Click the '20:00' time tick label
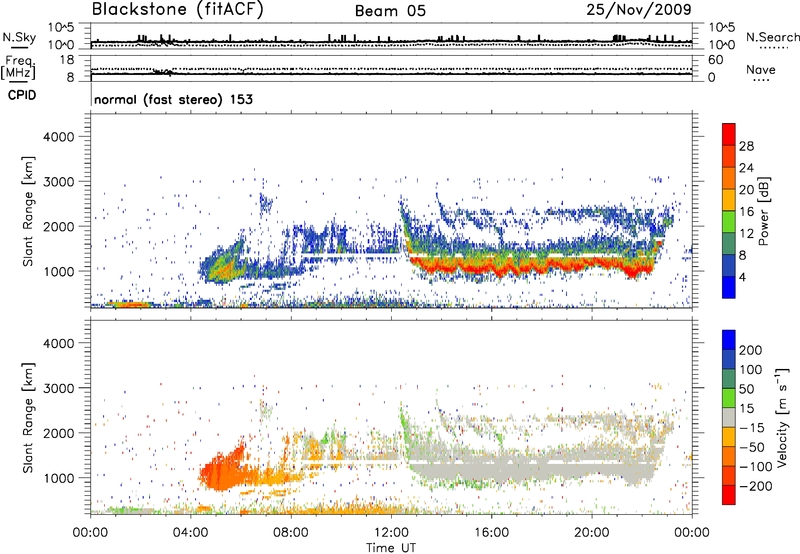Viewport: 800px width, 554px height. pyautogui.click(x=591, y=533)
